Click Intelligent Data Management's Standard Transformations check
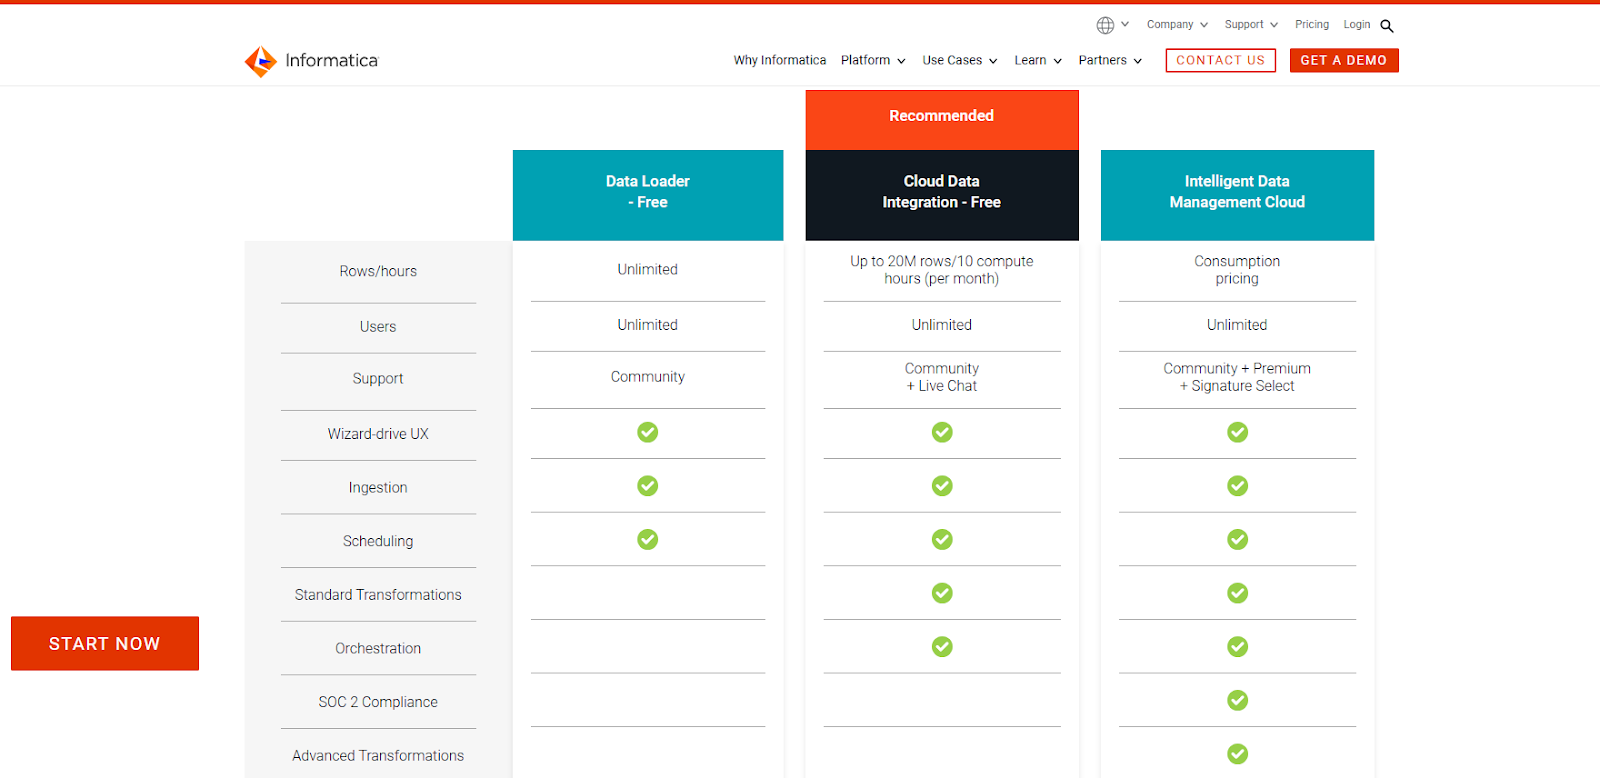The image size is (1600, 778). point(1238,593)
